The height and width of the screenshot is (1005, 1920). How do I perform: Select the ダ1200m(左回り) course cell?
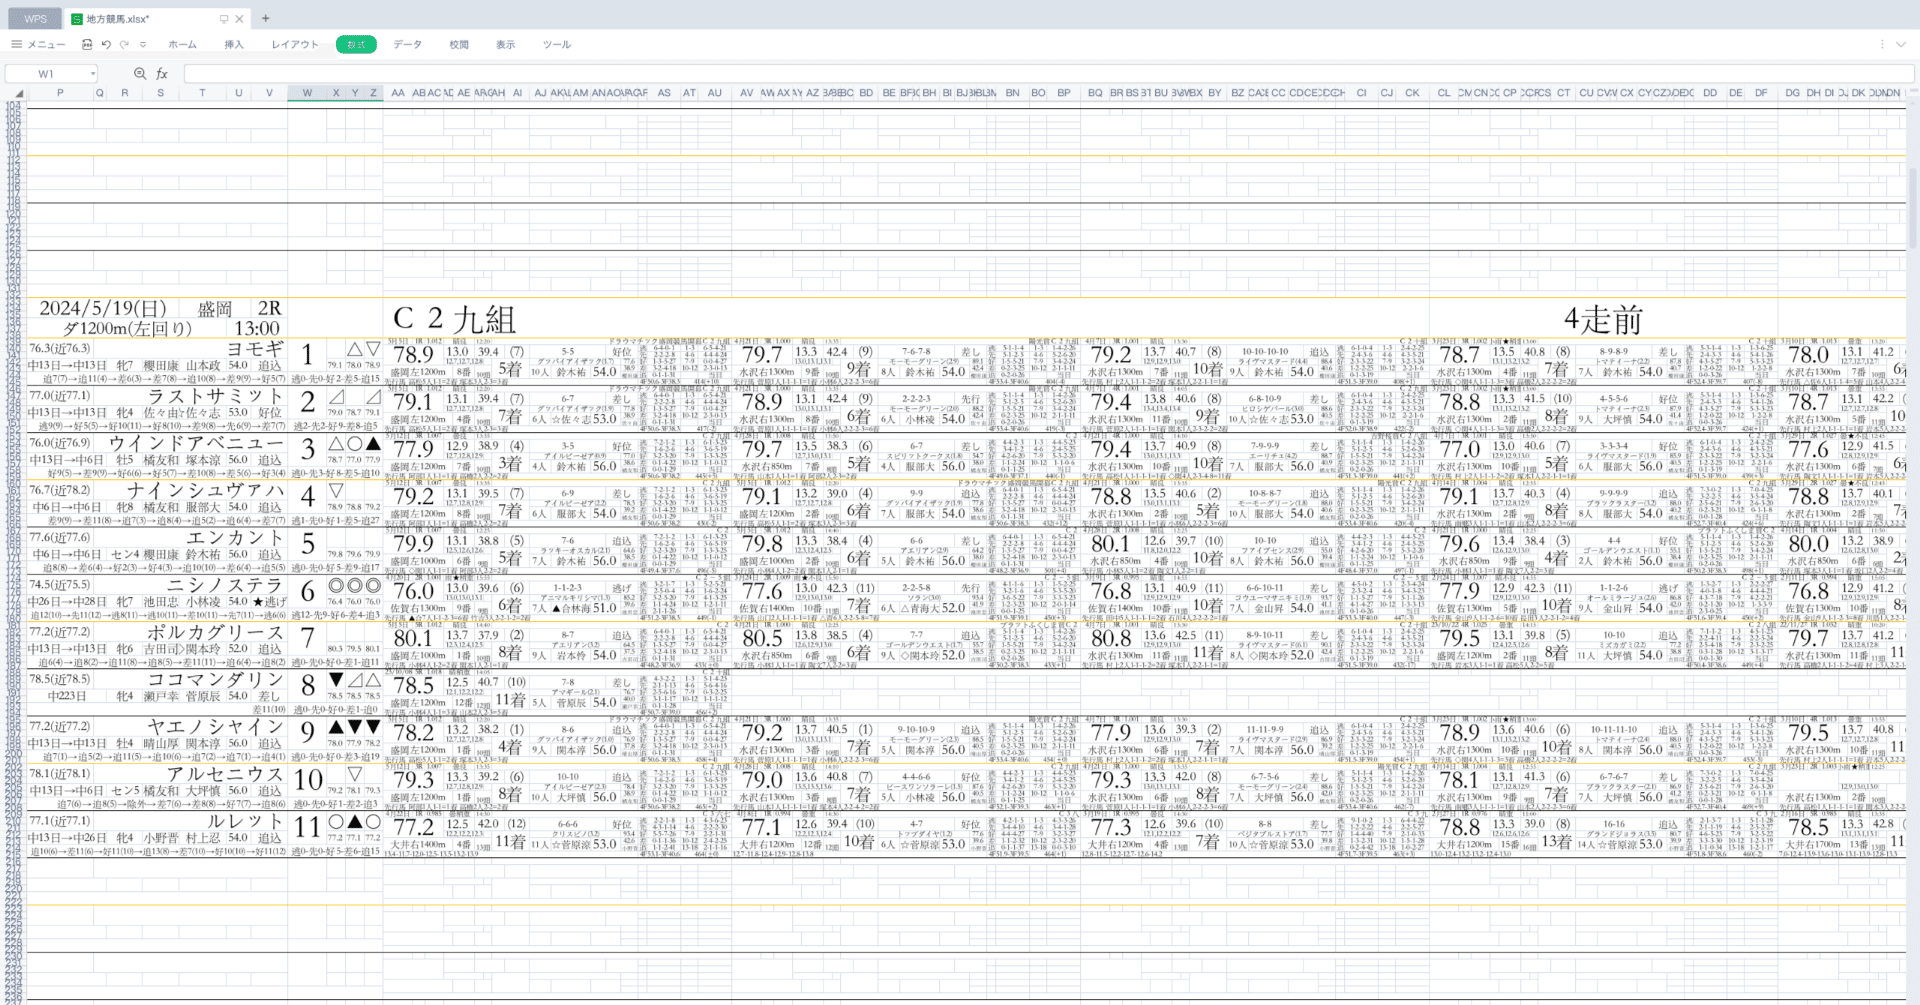pyautogui.click(x=127, y=329)
